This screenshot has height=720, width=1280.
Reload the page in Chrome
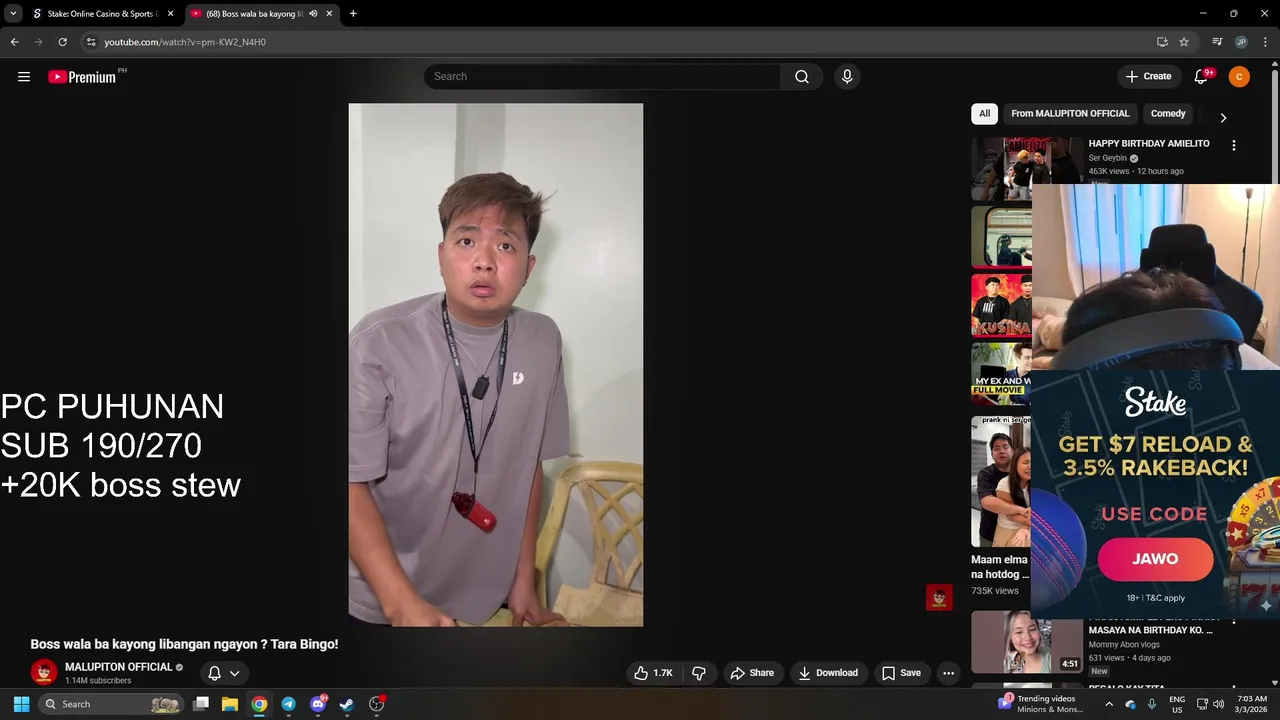point(62,42)
